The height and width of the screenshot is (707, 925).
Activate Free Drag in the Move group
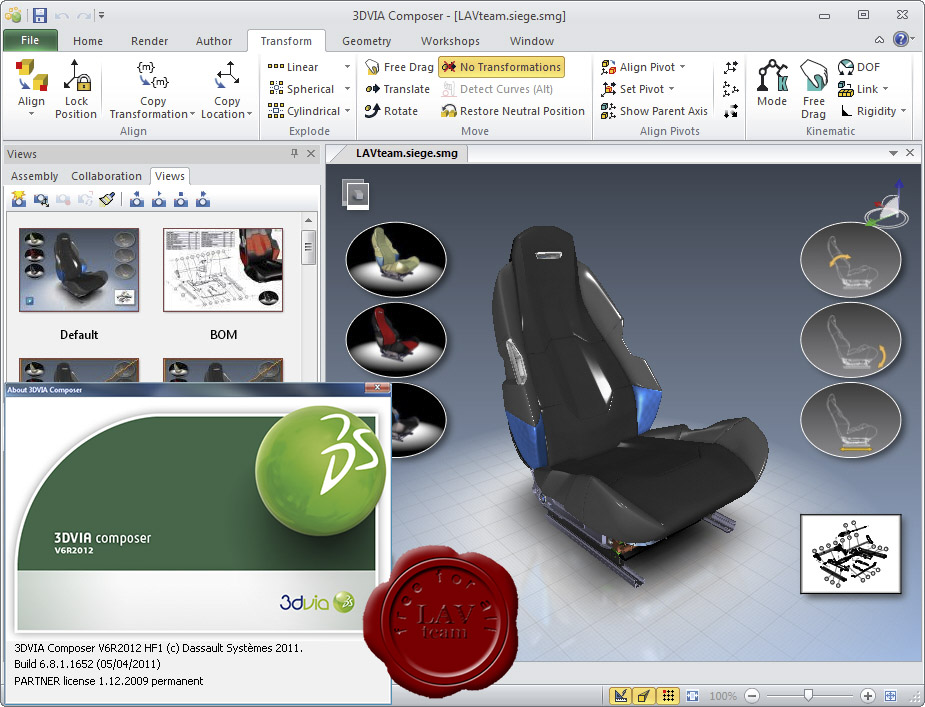point(399,67)
